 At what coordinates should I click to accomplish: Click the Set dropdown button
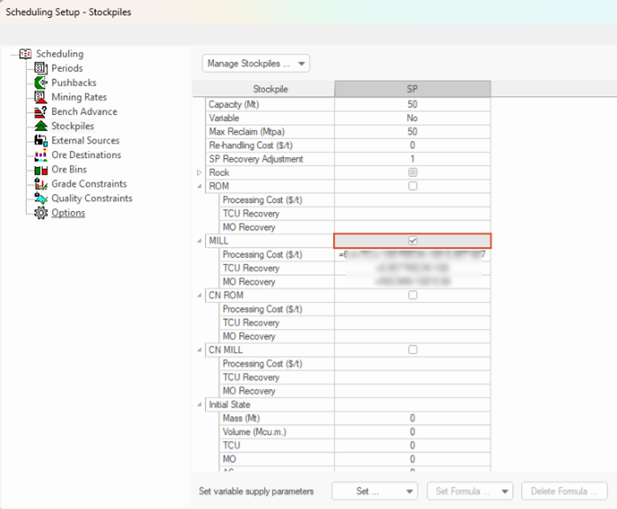pos(387,491)
